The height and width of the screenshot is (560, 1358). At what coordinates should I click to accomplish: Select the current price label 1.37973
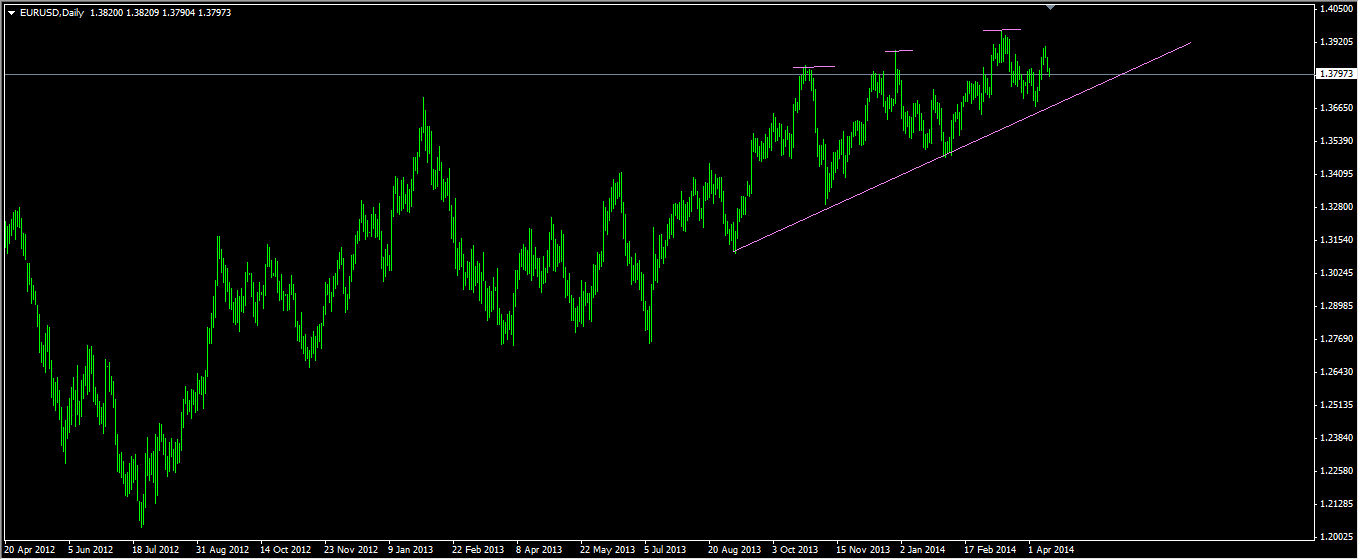point(1337,74)
